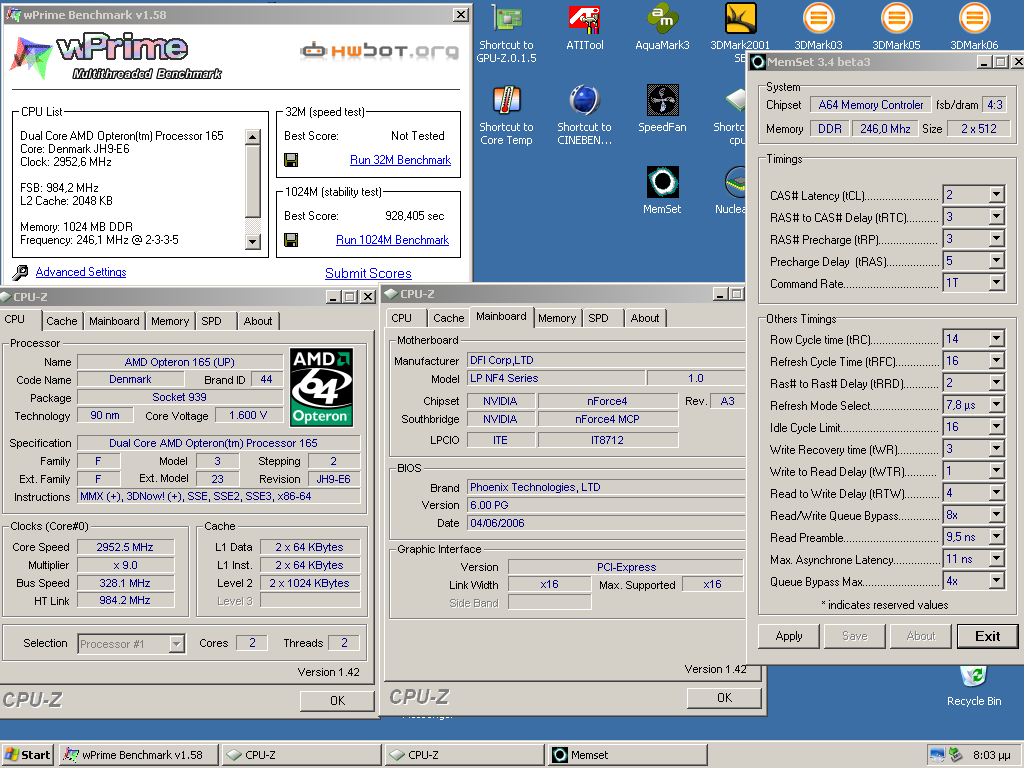Click the Windows Start button

(28, 755)
